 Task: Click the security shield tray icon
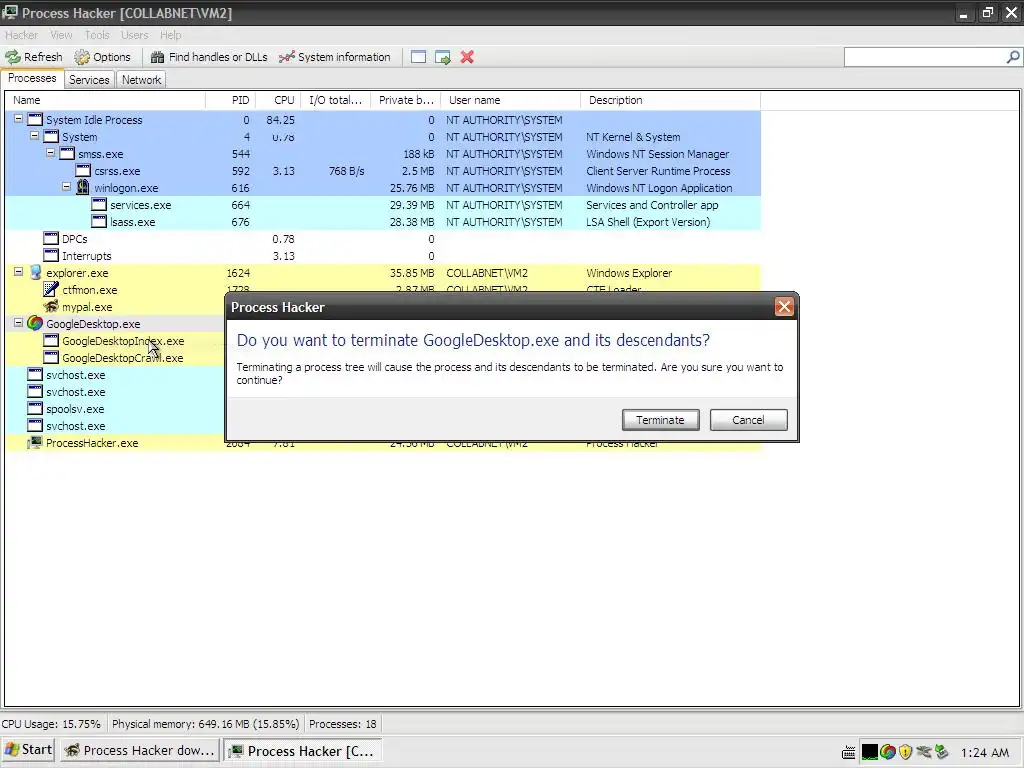[905, 752]
